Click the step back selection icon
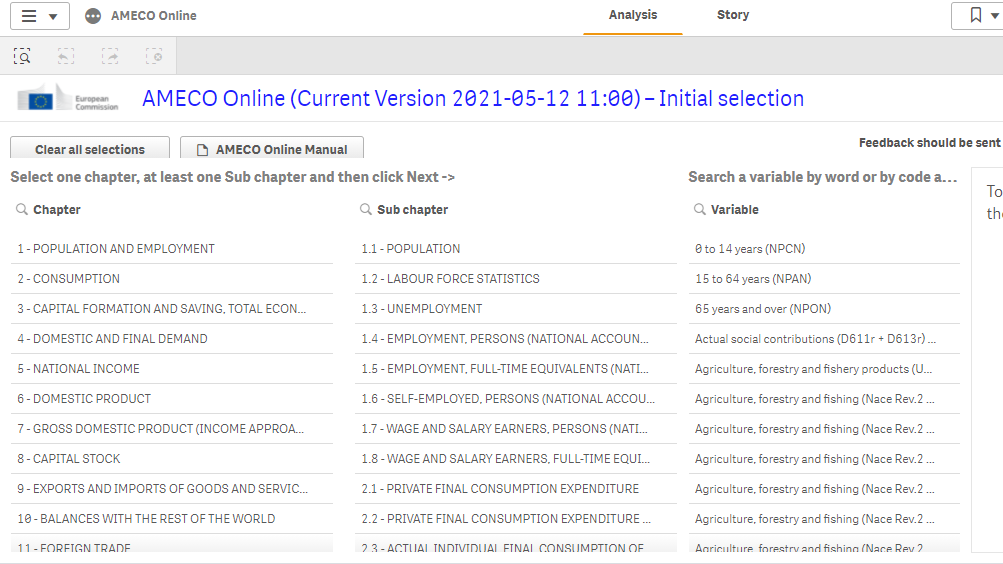The height and width of the screenshot is (564, 1003). click(66, 57)
